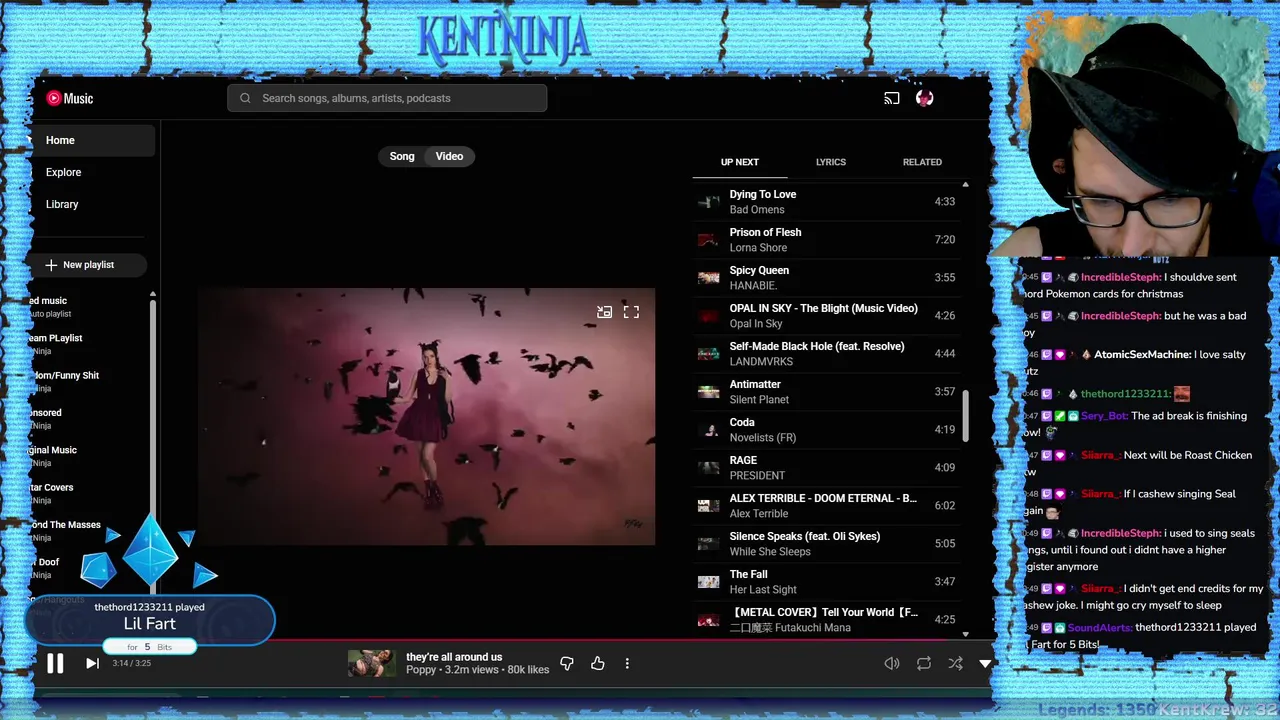Play OPAL IN SKY - The Blight
1280x720 pixels.
(x=826, y=316)
